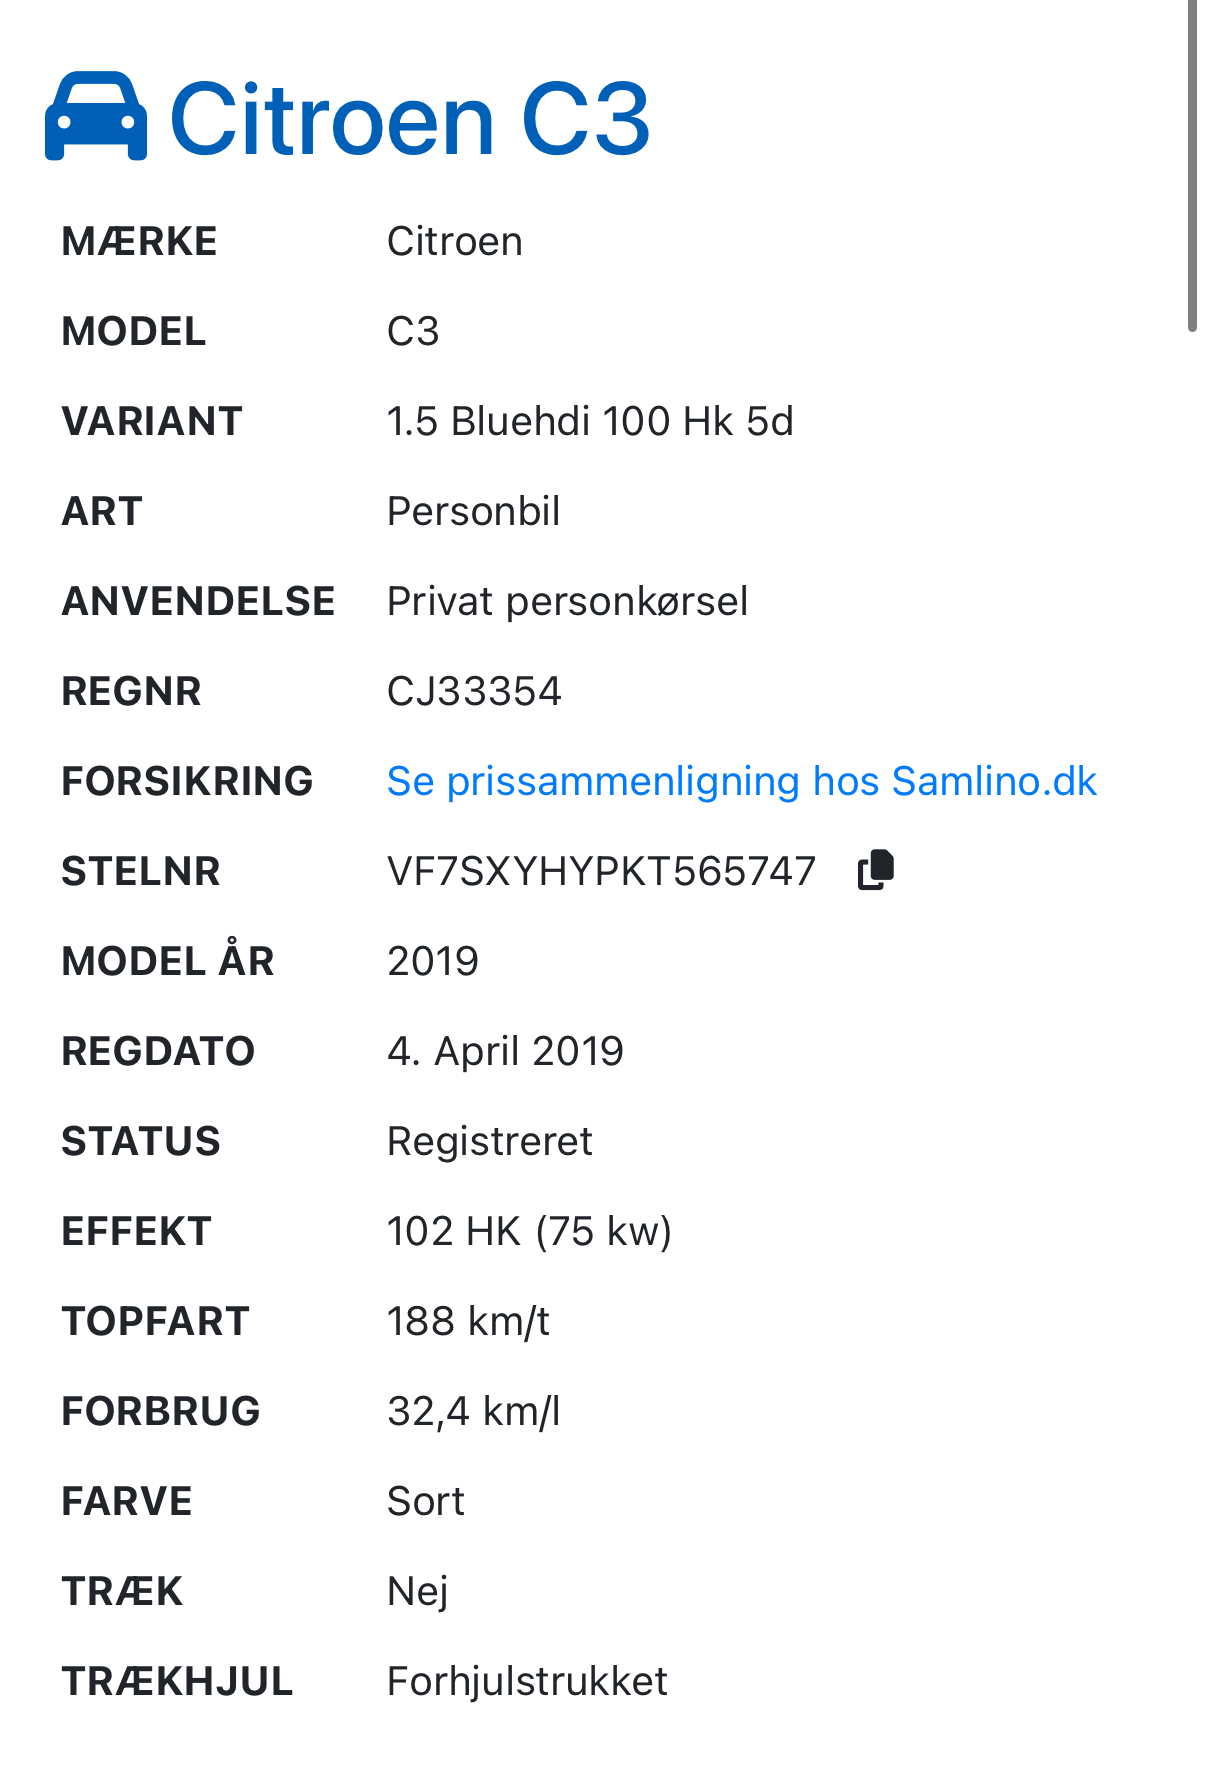
Task: Click the top speed 188 km/t
Action: click(x=468, y=1322)
